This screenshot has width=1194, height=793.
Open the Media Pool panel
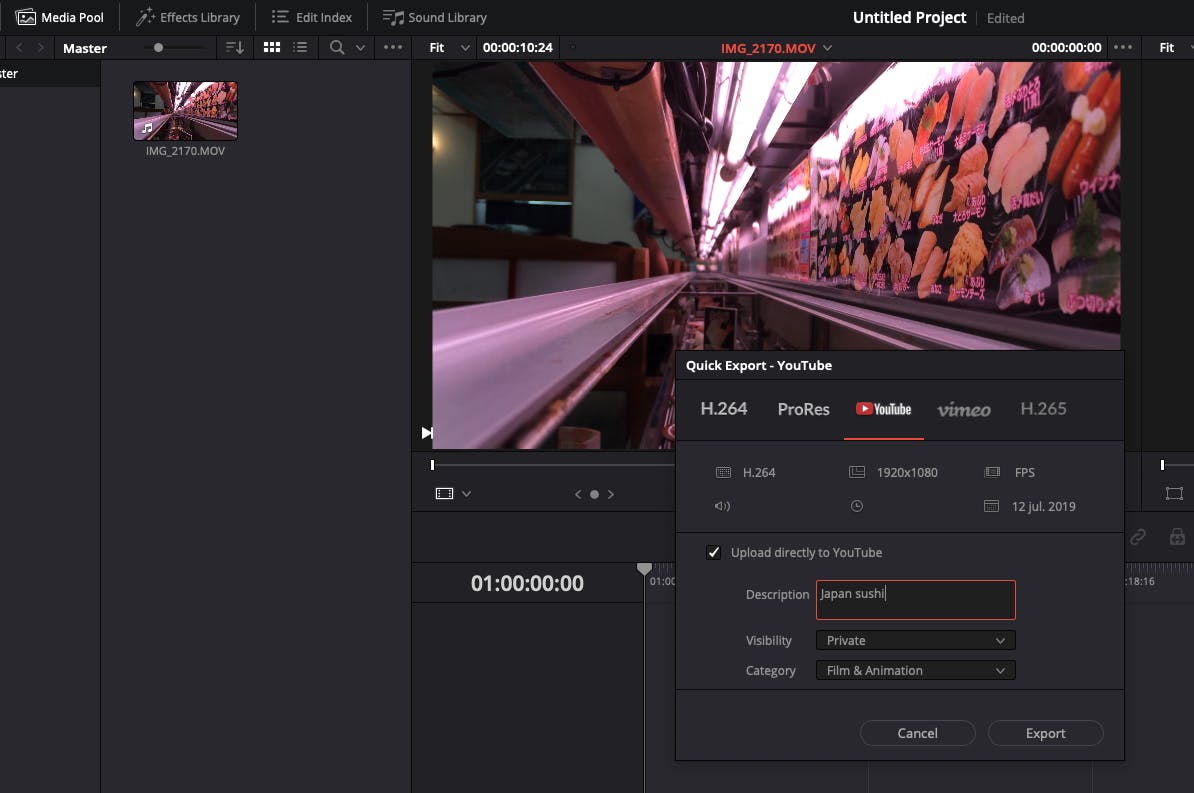coord(60,17)
